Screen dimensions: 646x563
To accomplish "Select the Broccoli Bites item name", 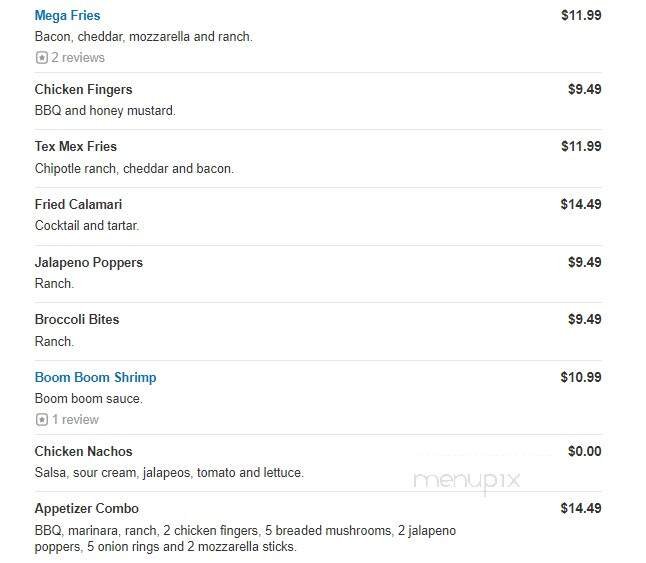I will pyautogui.click(x=76, y=320).
